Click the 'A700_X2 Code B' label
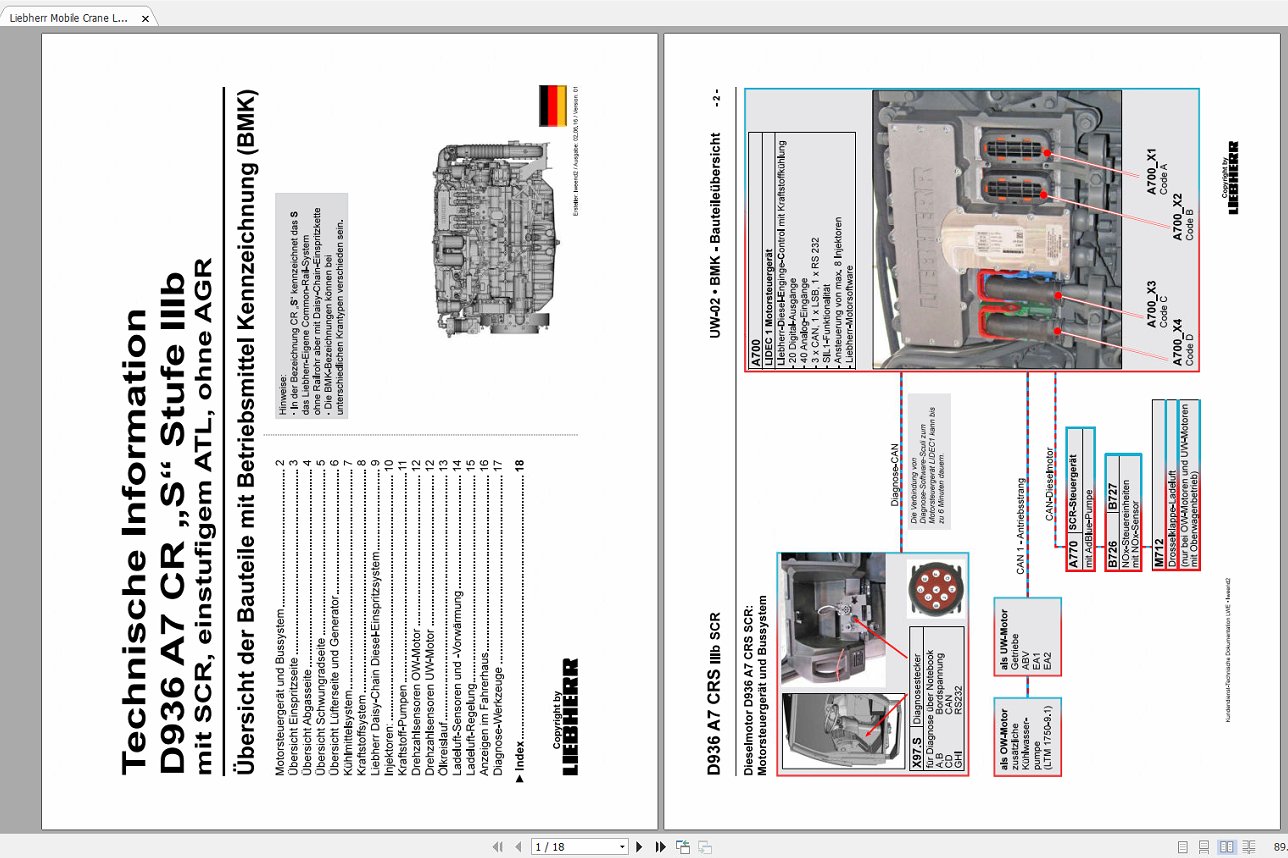The height and width of the screenshot is (858, 1288). click(1183, 216)
